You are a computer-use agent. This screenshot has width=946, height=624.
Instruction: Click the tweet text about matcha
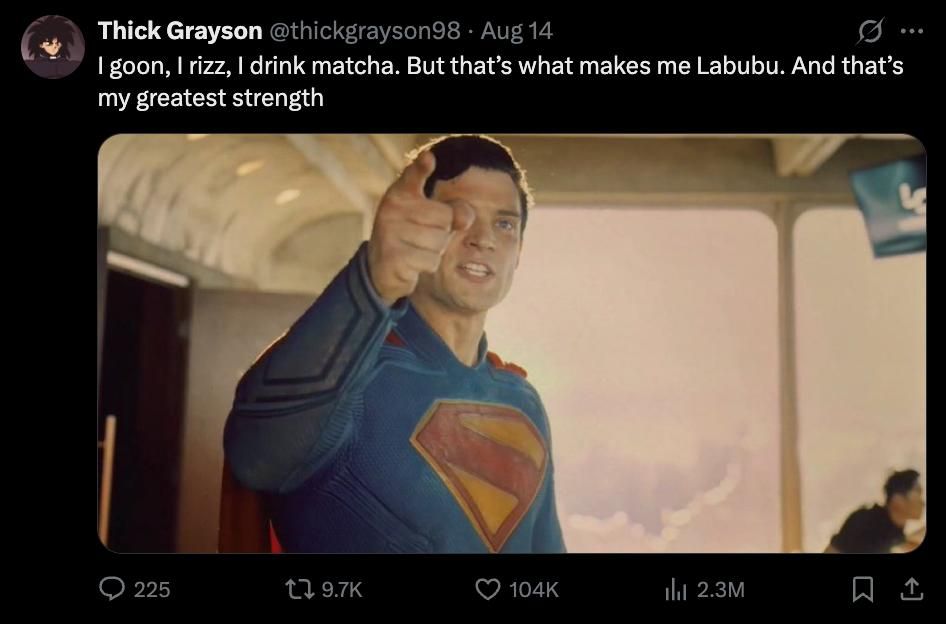501,81
